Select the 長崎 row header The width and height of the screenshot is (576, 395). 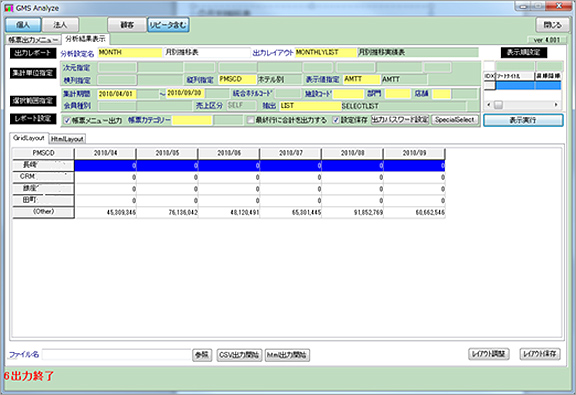pos(43,165)
